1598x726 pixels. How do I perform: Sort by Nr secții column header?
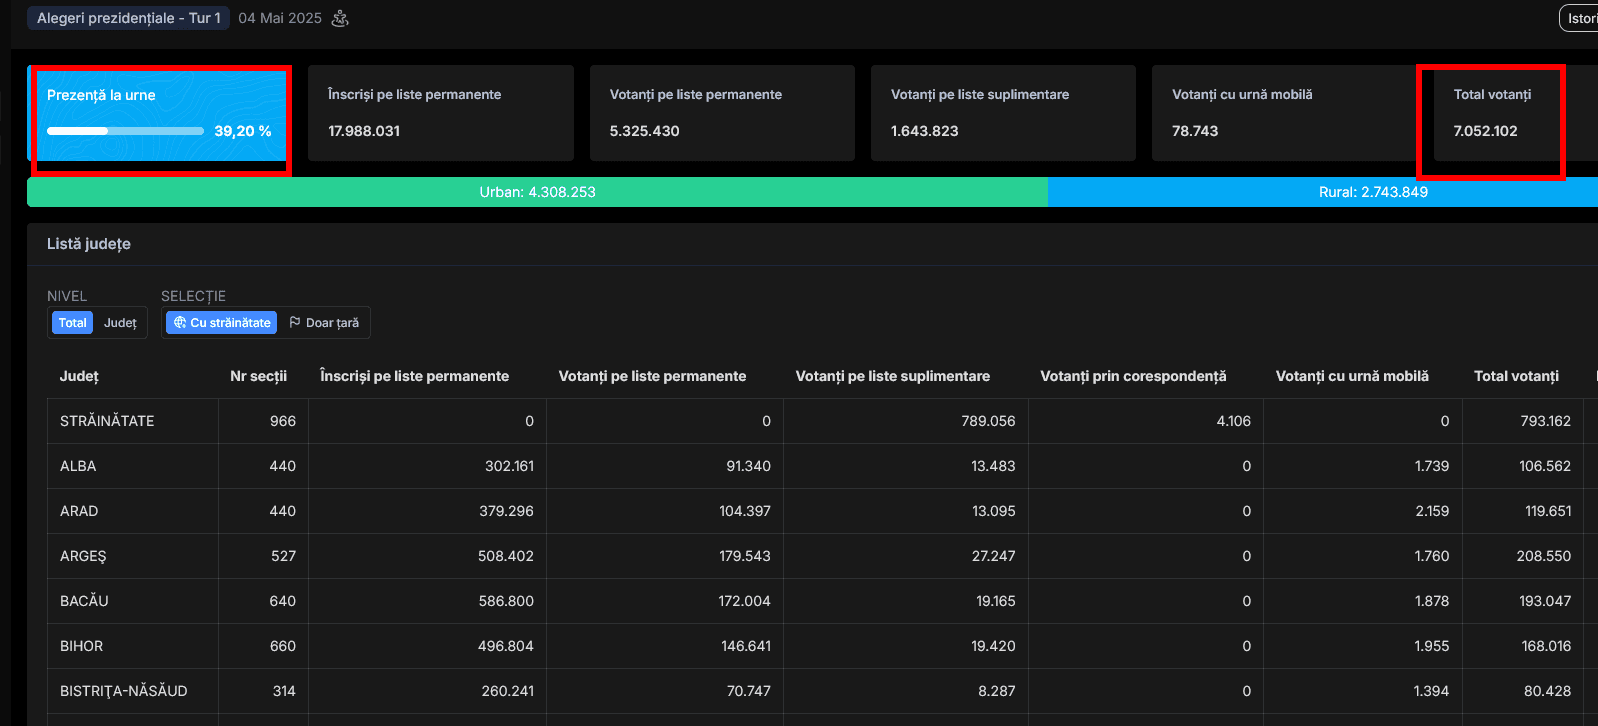click(x=258, y=376)
